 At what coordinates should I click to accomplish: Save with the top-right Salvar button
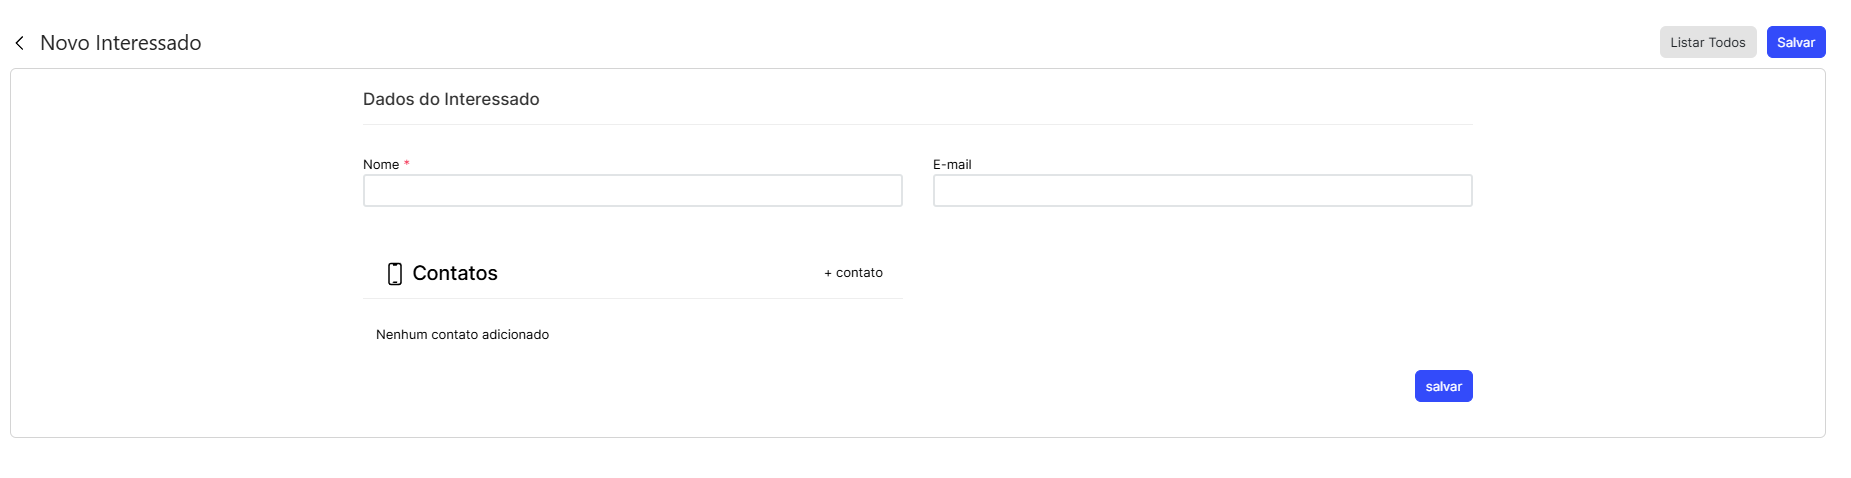coord(1796,42)
